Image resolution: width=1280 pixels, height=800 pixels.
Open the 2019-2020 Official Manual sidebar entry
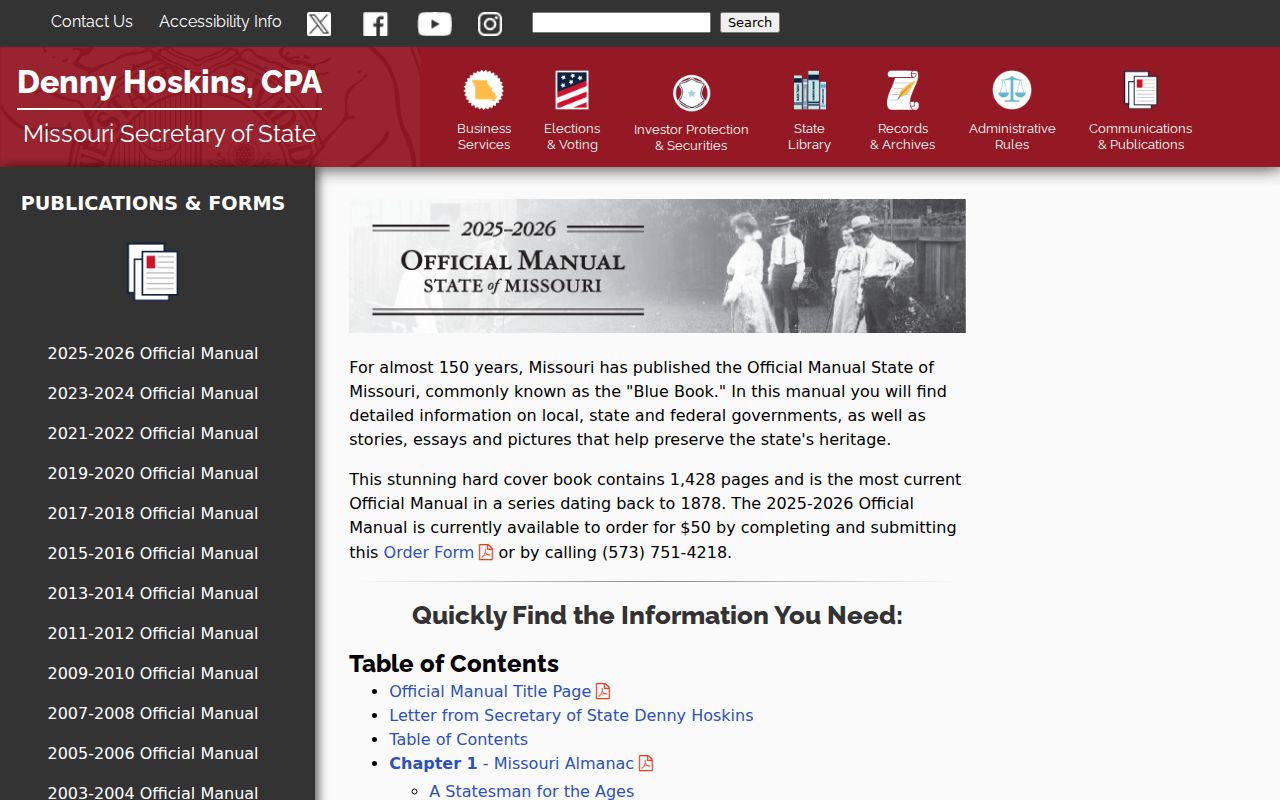[x=153, y=473]
